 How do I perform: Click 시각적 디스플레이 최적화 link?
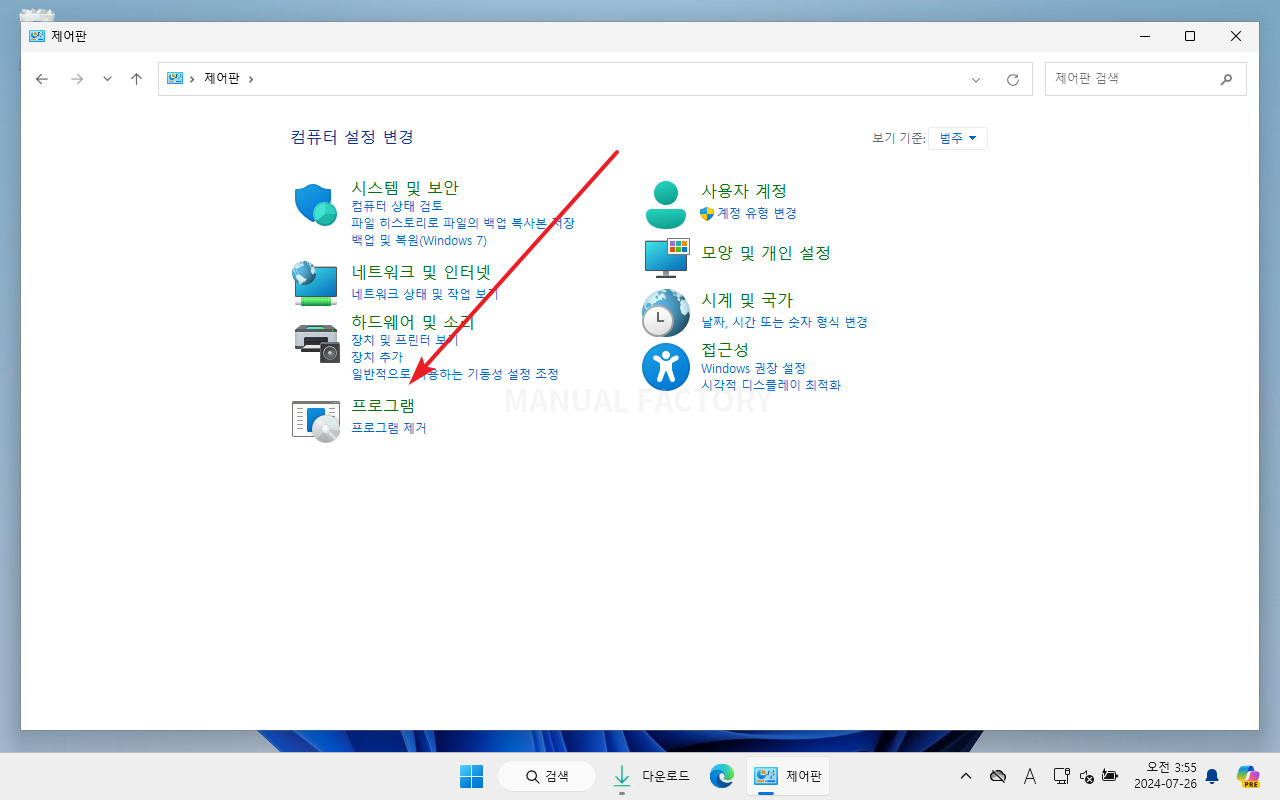click(771, 385)
